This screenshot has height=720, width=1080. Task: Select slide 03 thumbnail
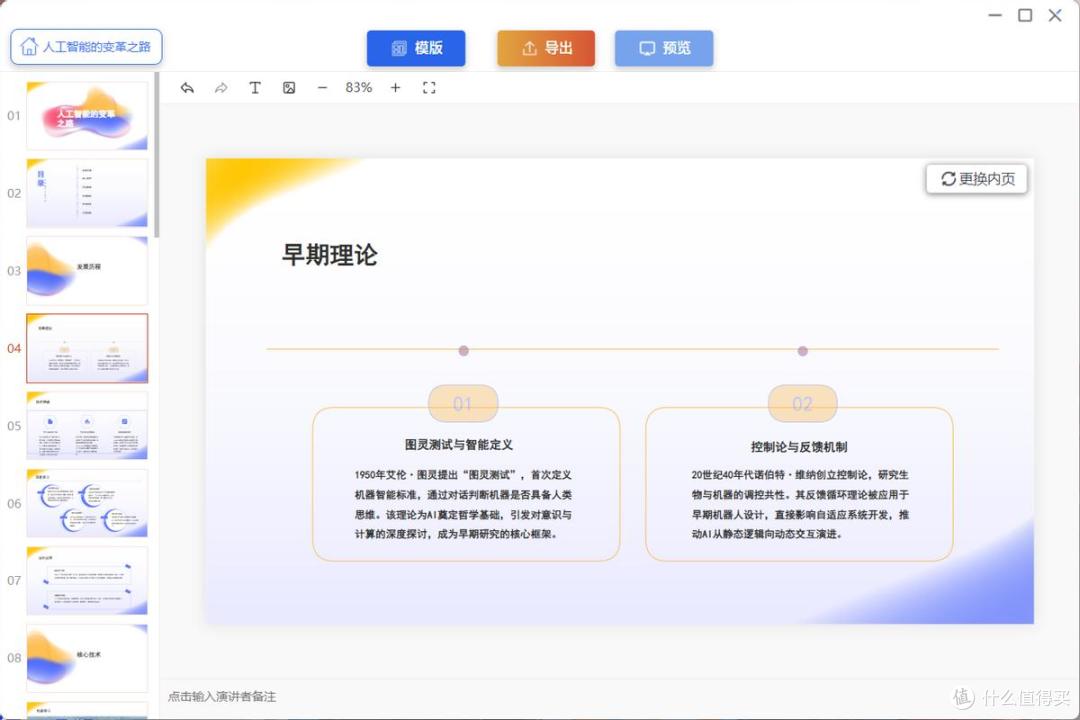[87, 271]
